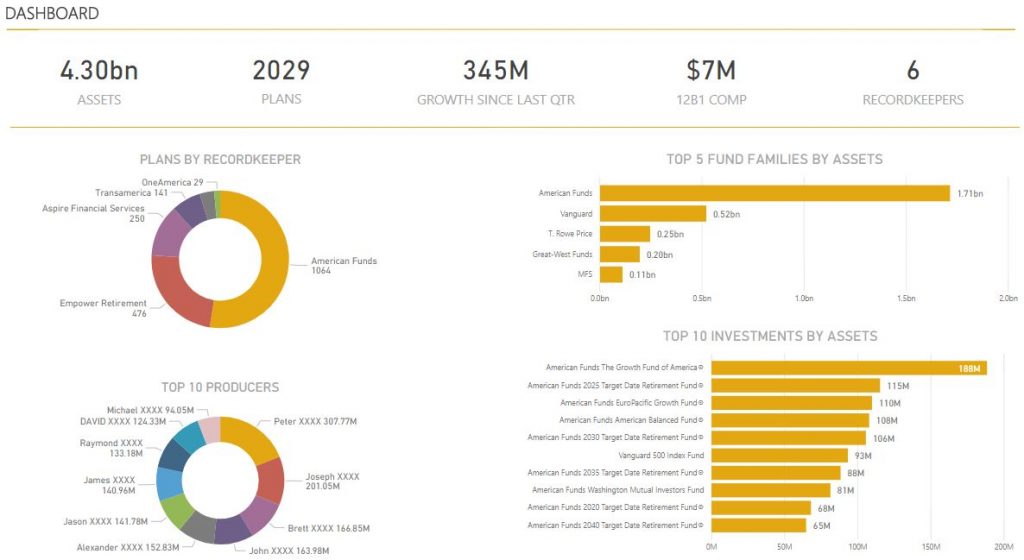Click the Raymond XXXX 133.18M producer label
The width and height of the screenshot is (1024, 560).
[x=112, y=449]
